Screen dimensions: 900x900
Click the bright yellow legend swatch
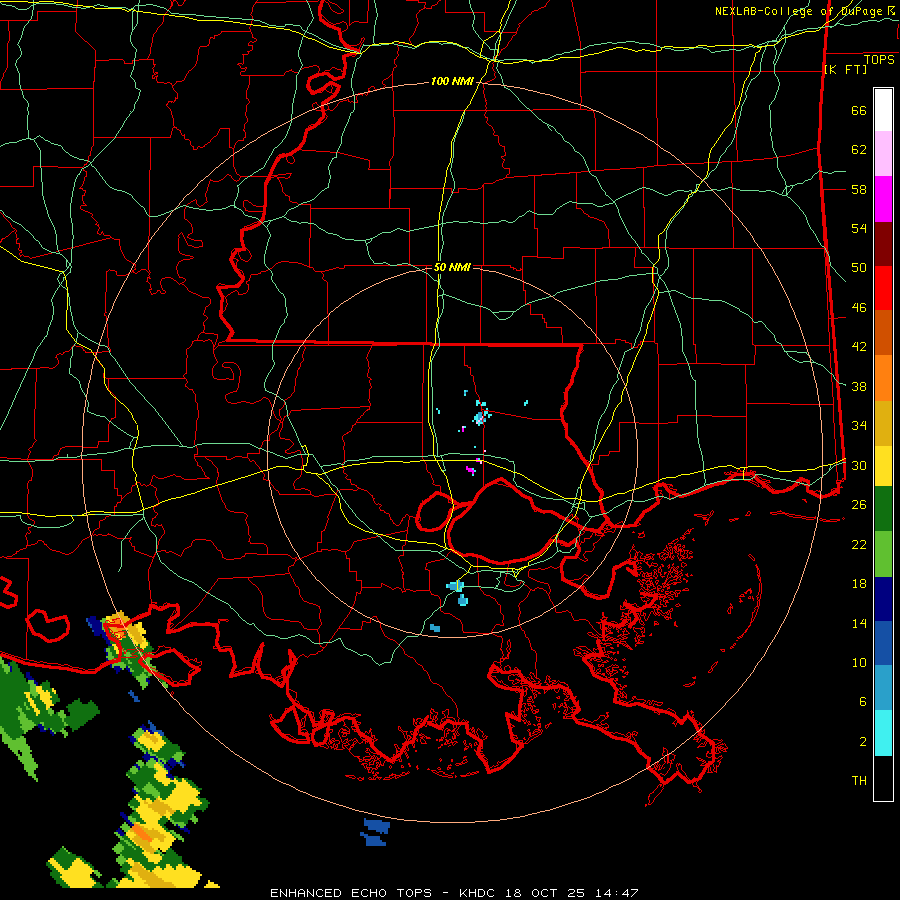[883, 466]
